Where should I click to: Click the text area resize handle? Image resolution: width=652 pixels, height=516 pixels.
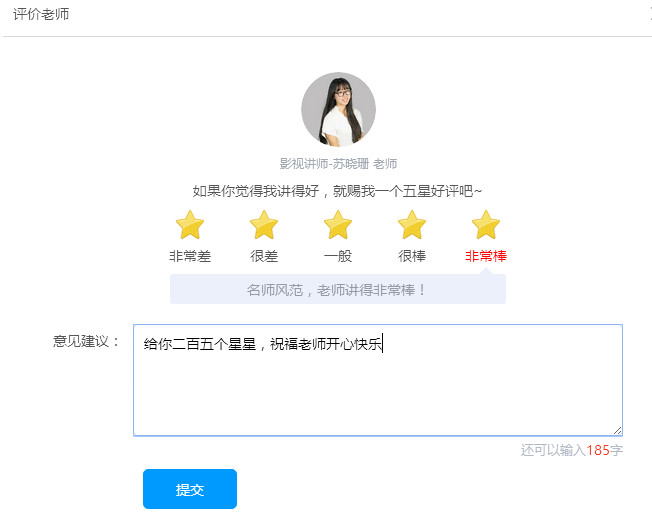pyautogui.click(x=616, y=429)
